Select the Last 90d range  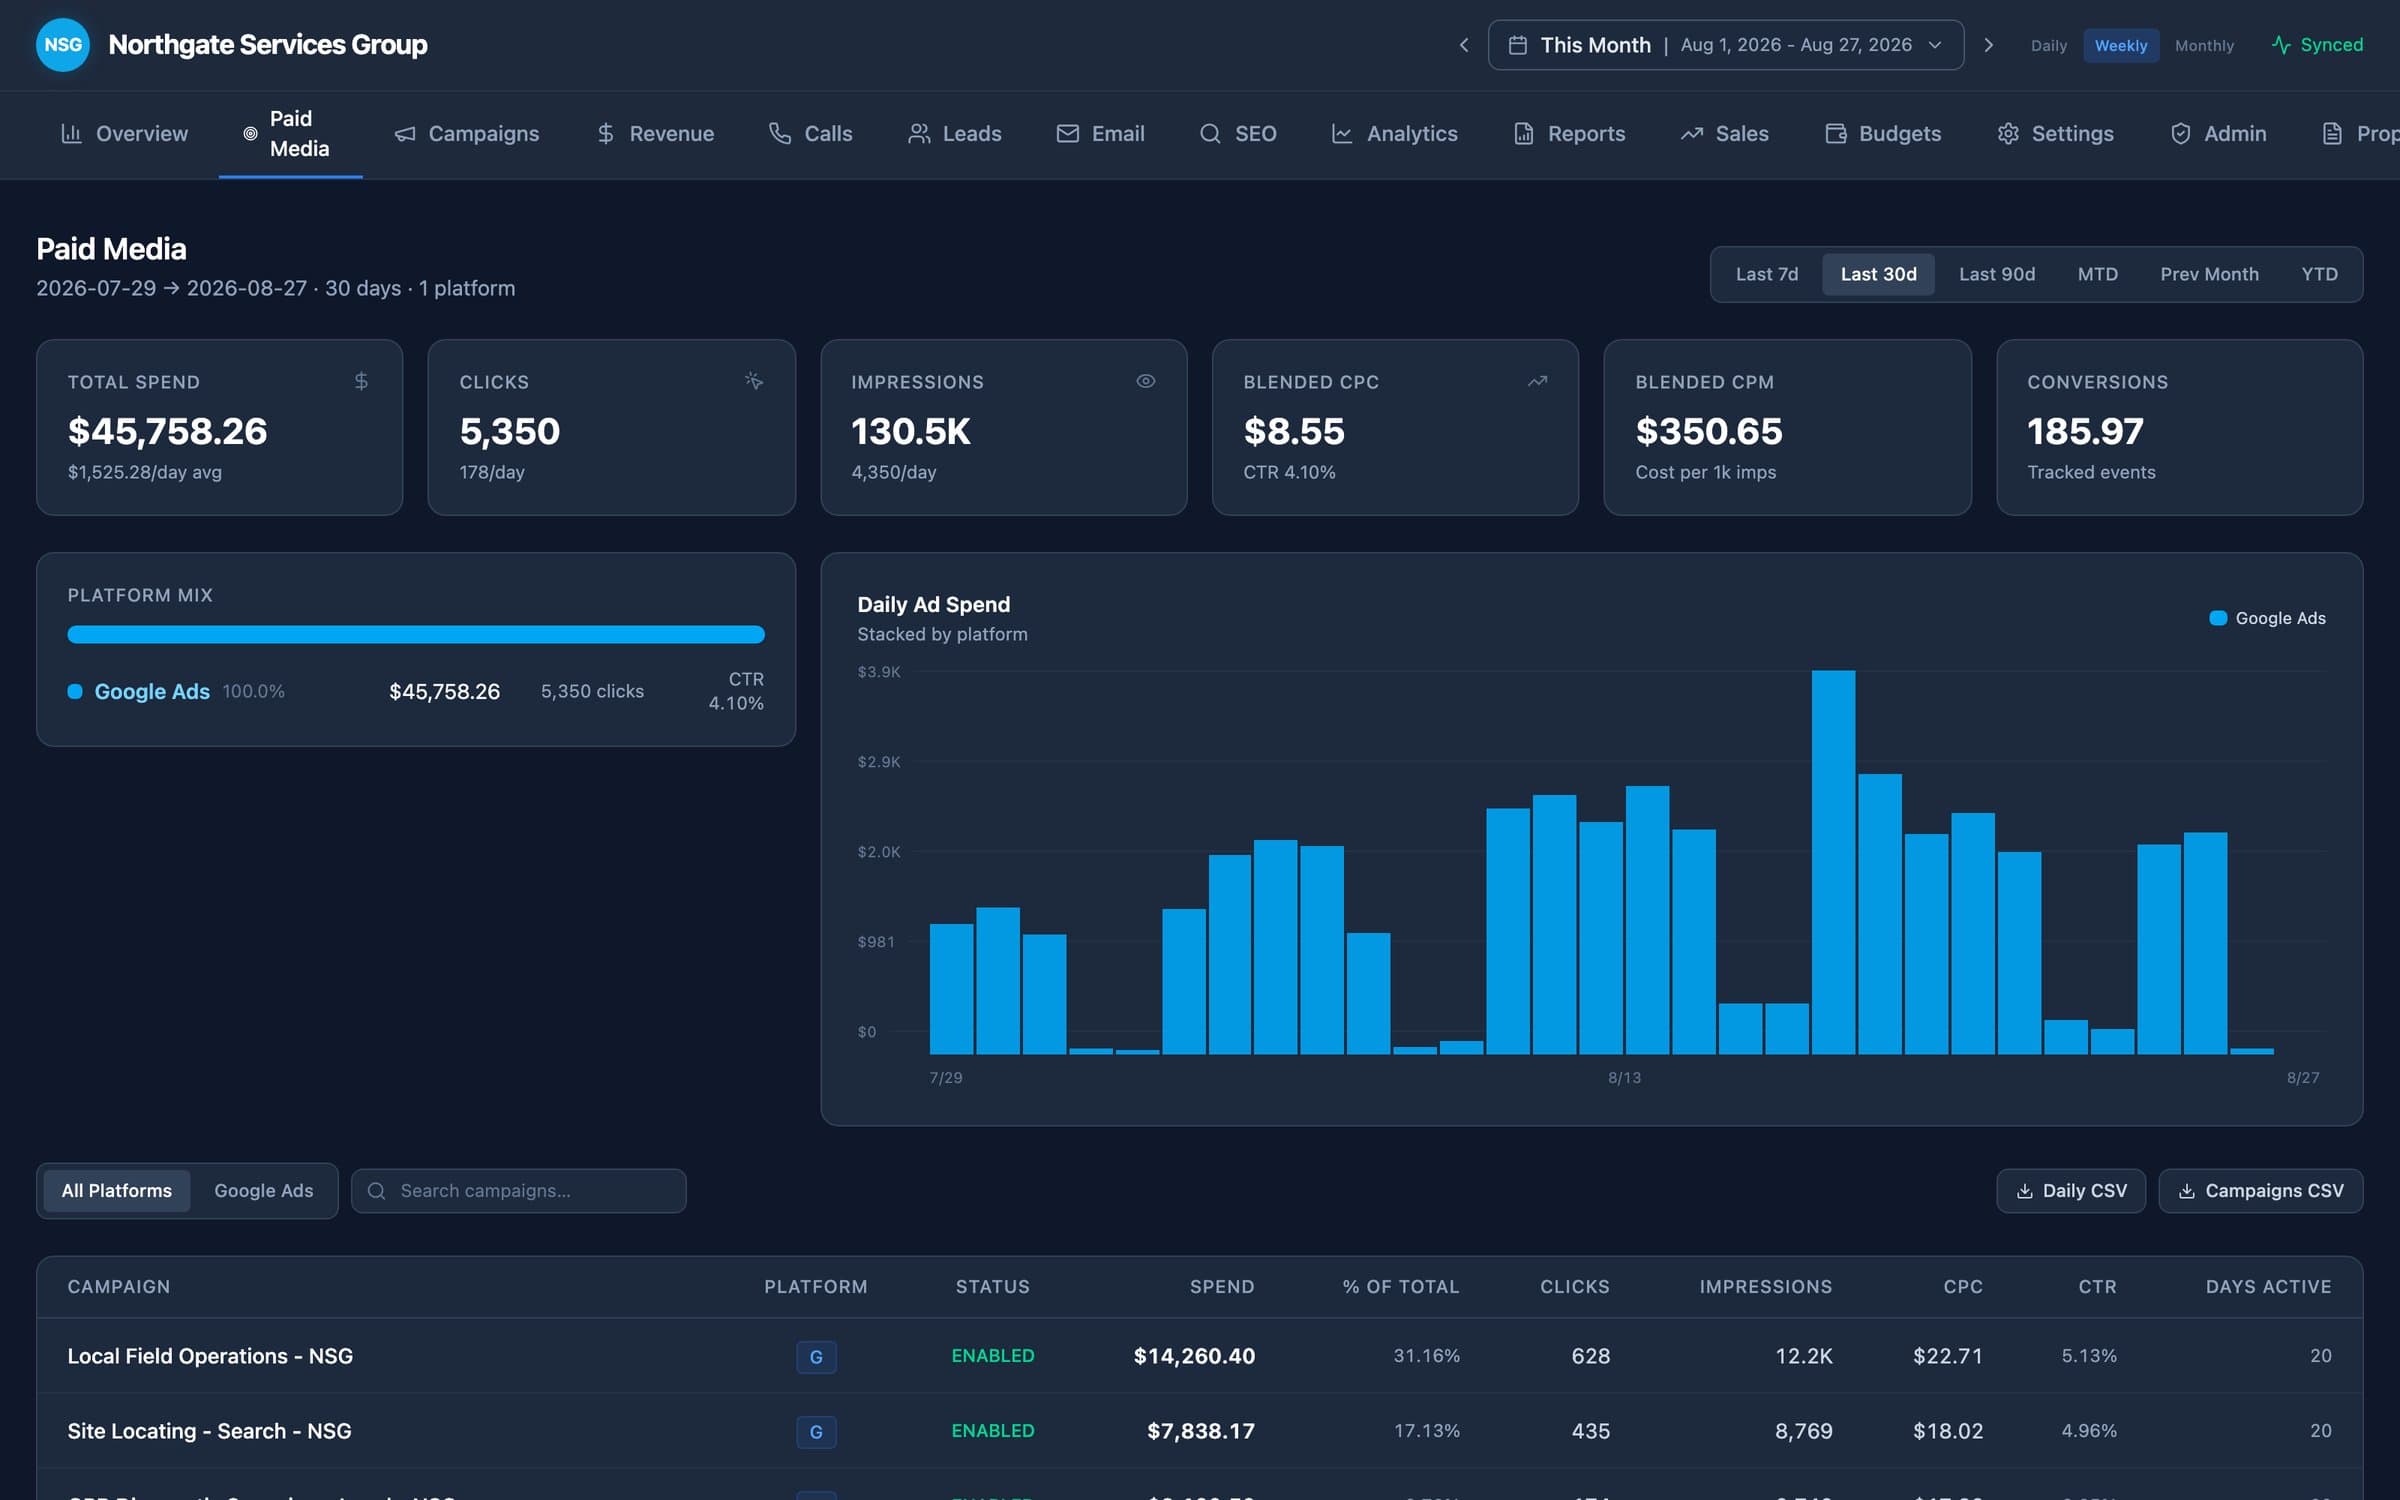click(1996, 274)
